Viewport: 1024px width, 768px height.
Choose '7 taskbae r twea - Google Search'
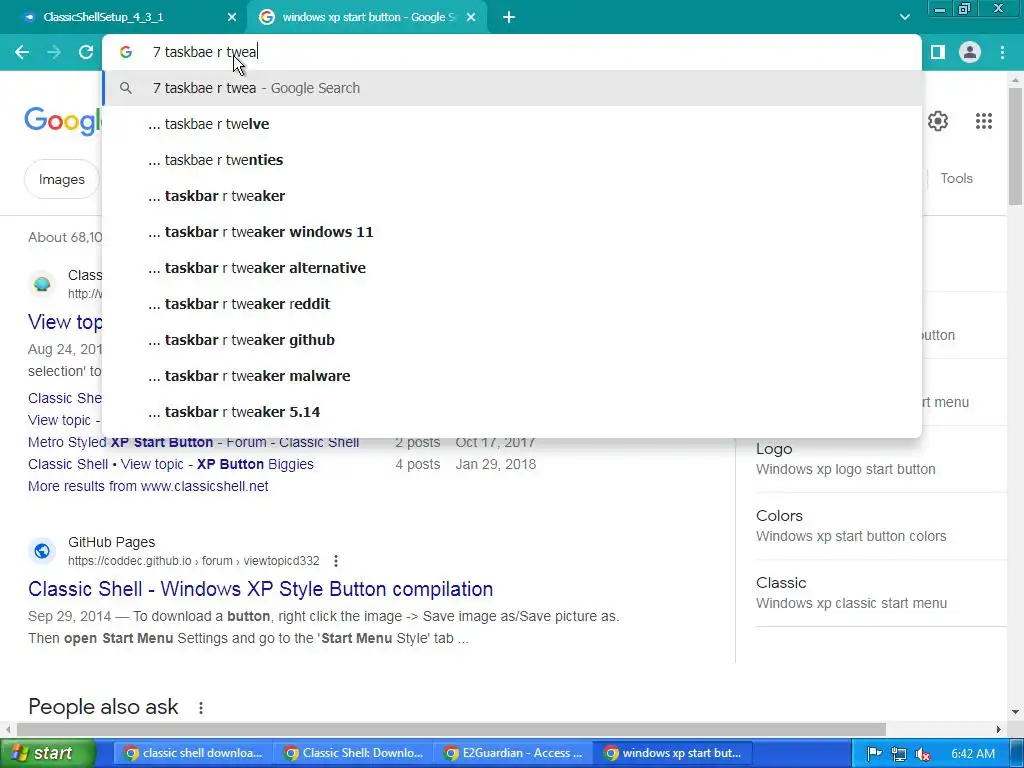512,88
